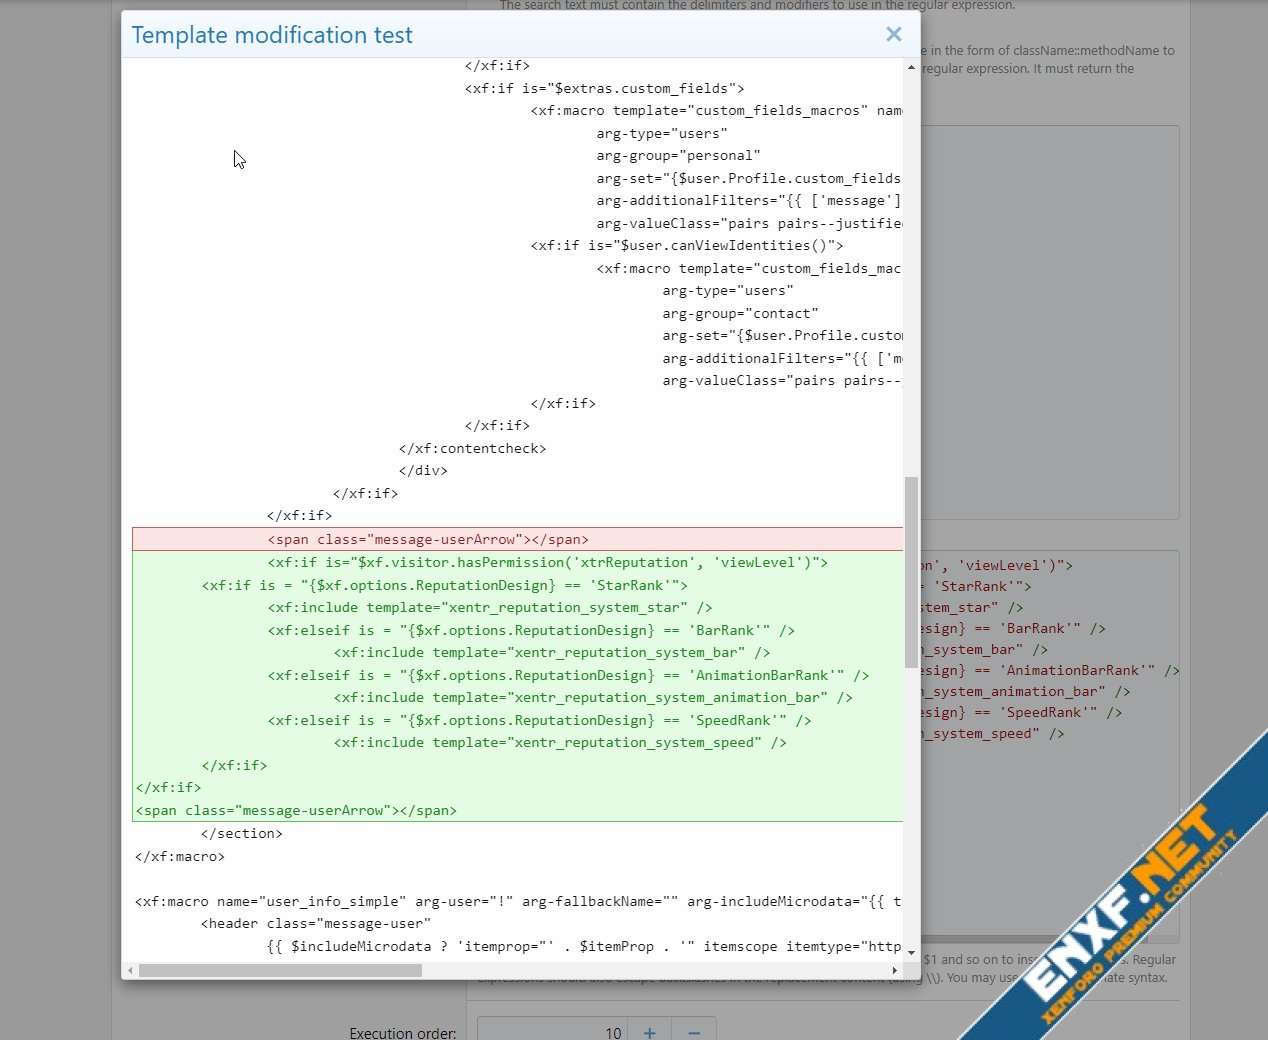1268x1040 pixels.
Task: Click the vertical scrollbar up arrow
Action: point(911,67)
